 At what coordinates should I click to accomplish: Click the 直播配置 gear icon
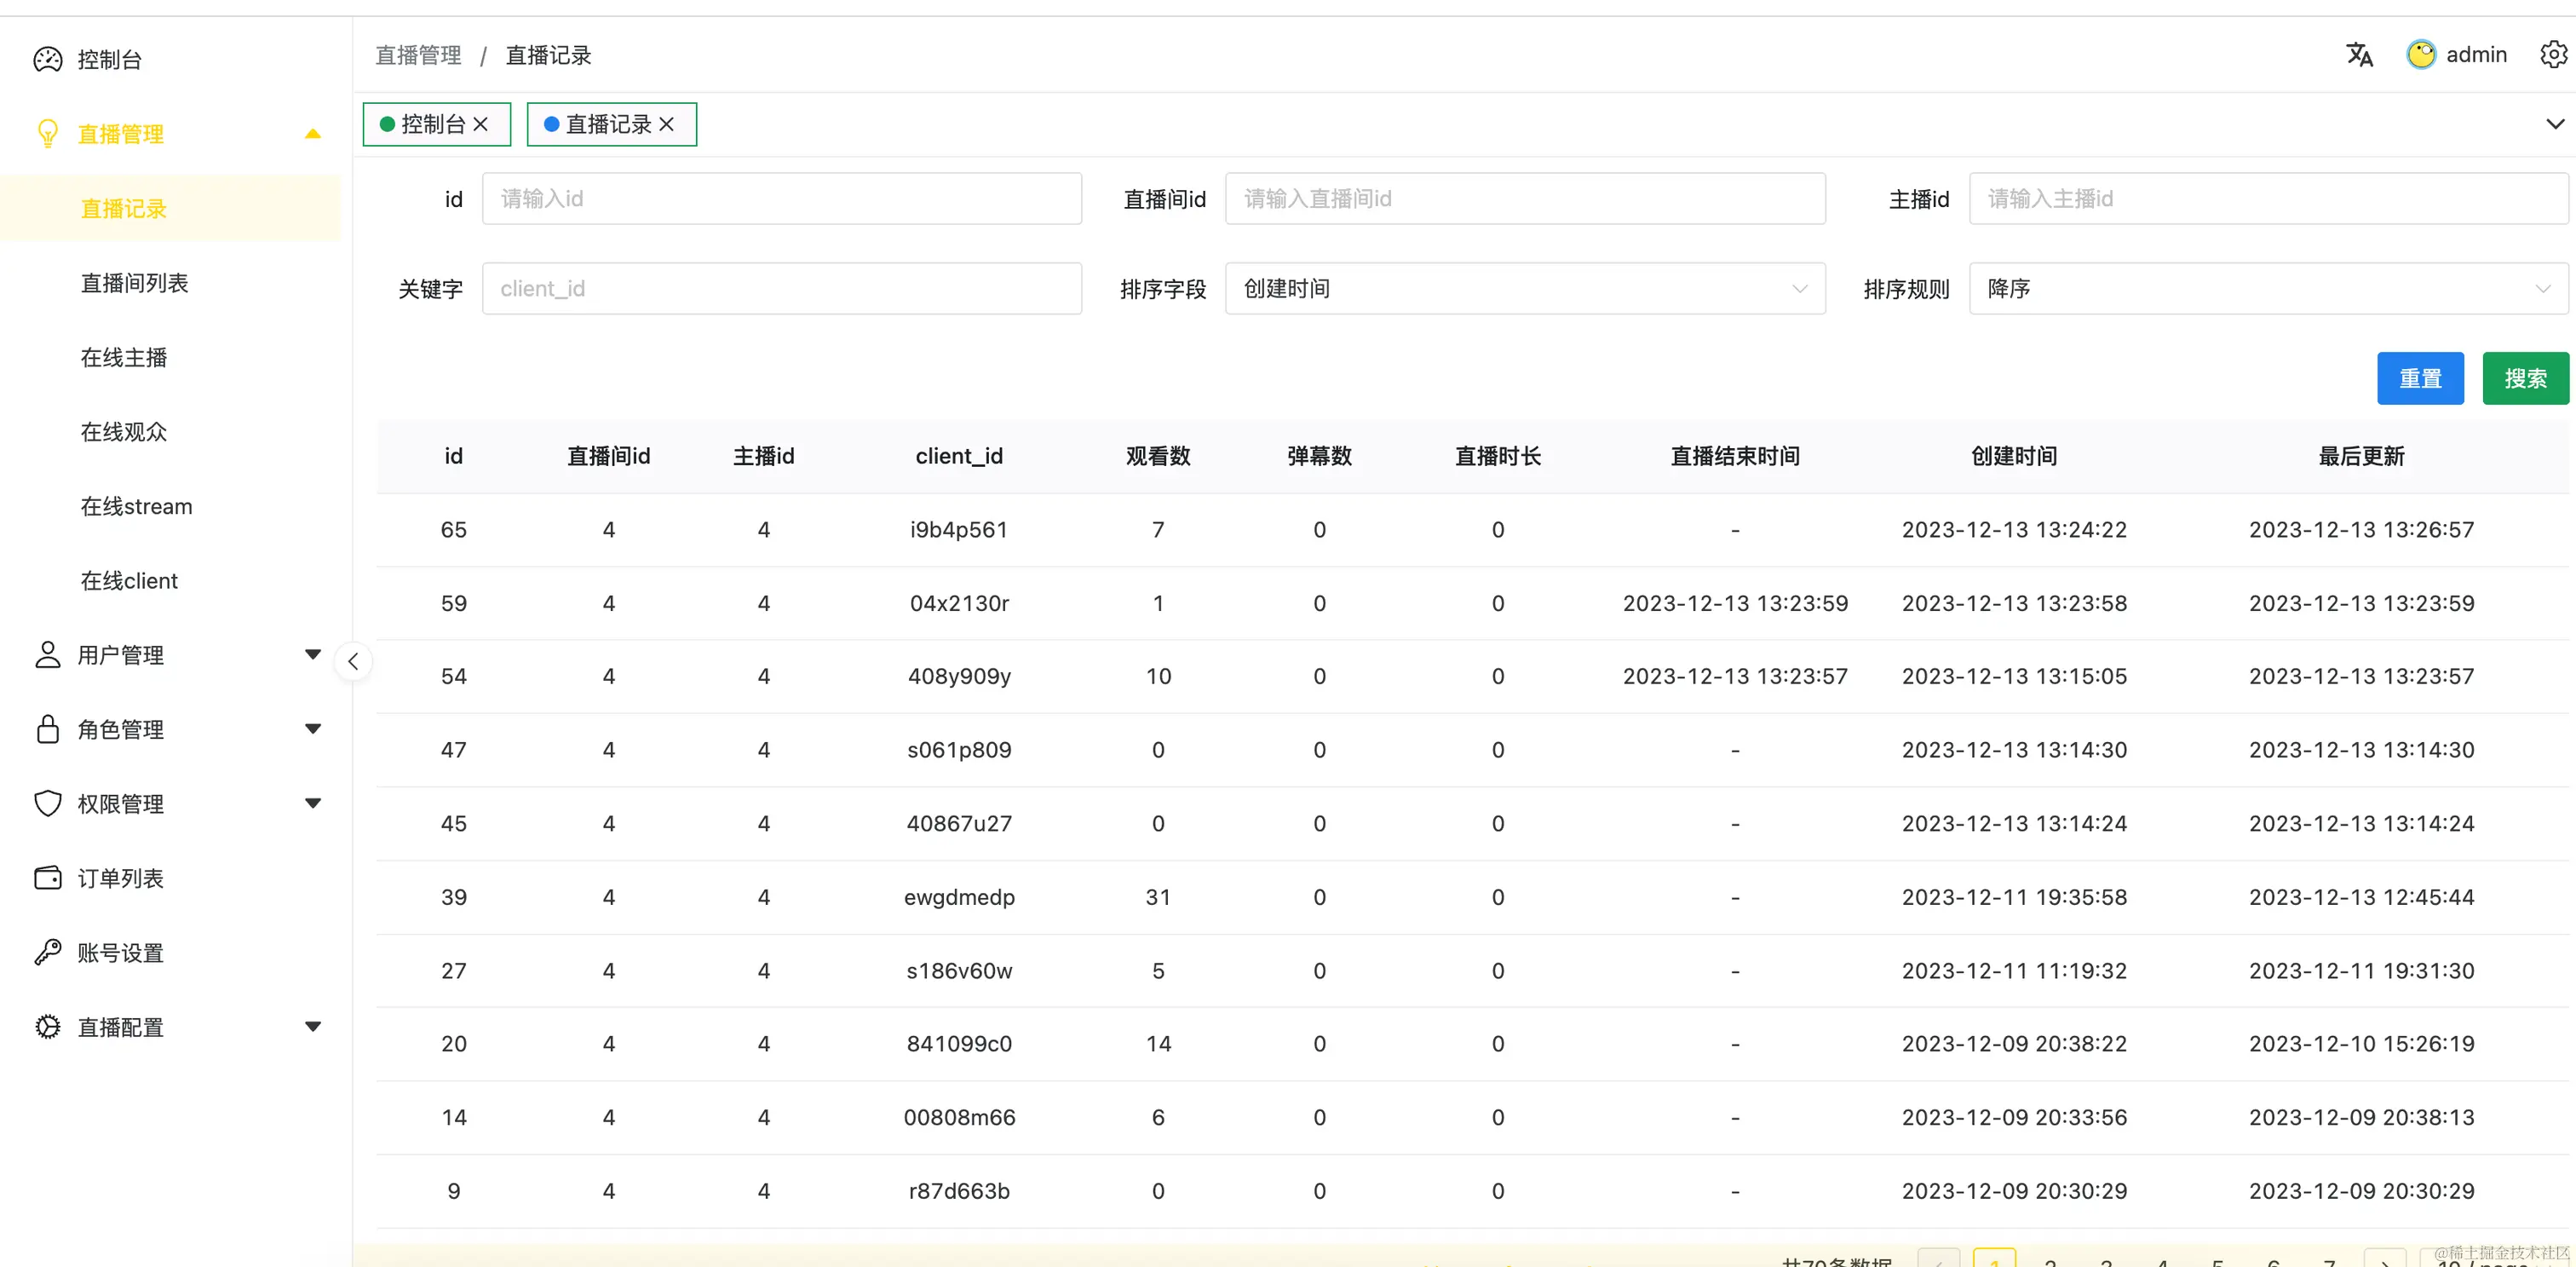tap(47, 1027)
